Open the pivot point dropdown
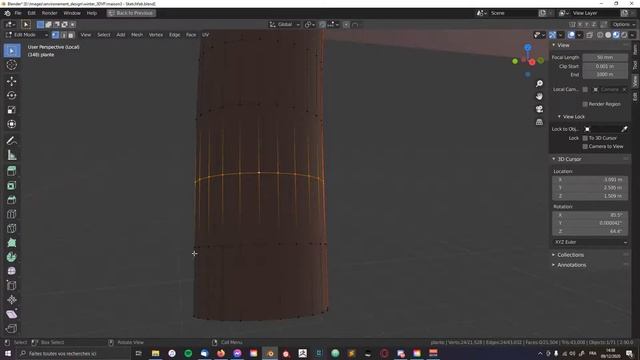Screen dimensions: 640x360 coord(310,25)
